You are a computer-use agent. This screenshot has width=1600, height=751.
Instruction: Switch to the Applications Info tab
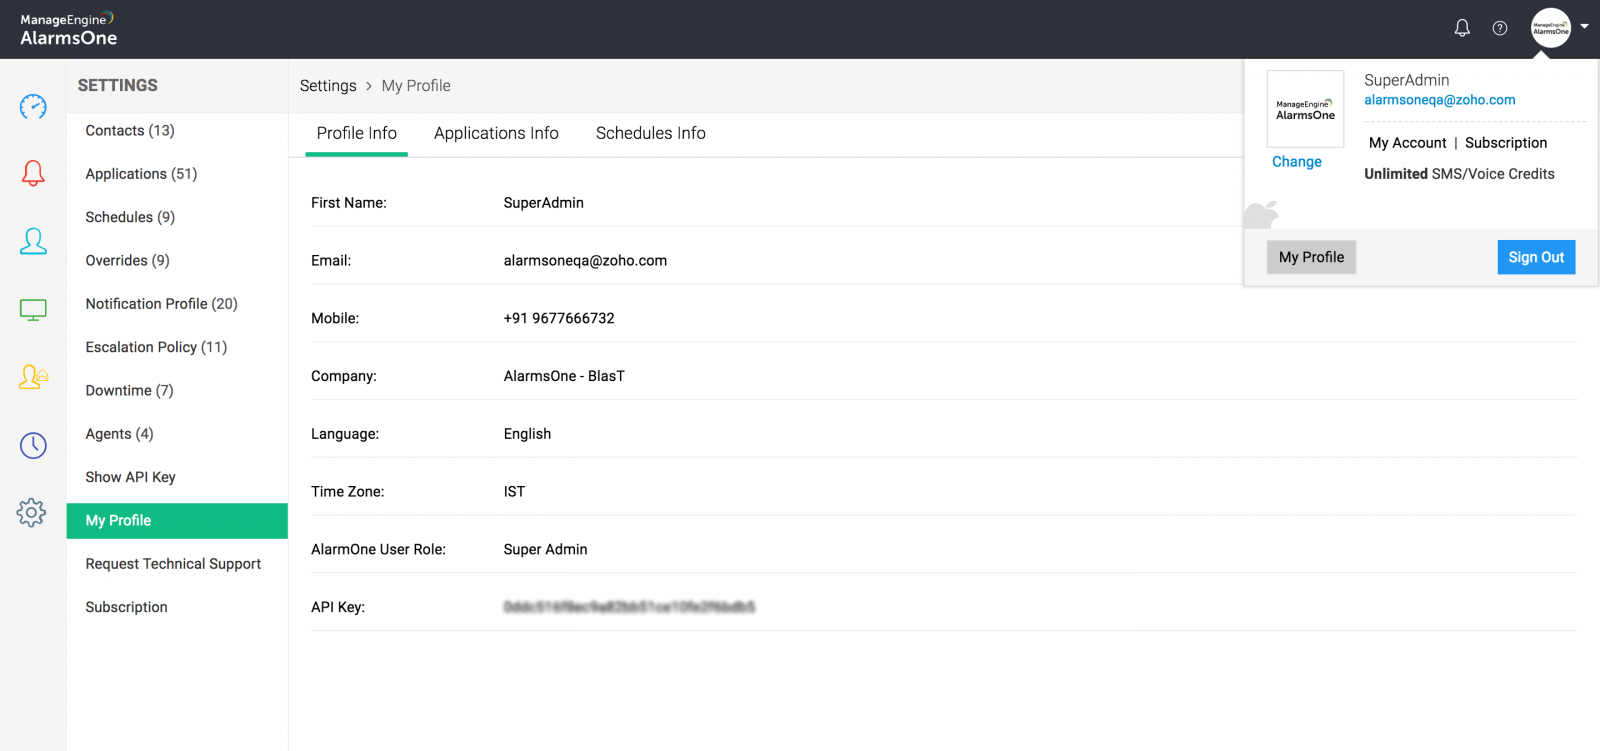(496, 133)
